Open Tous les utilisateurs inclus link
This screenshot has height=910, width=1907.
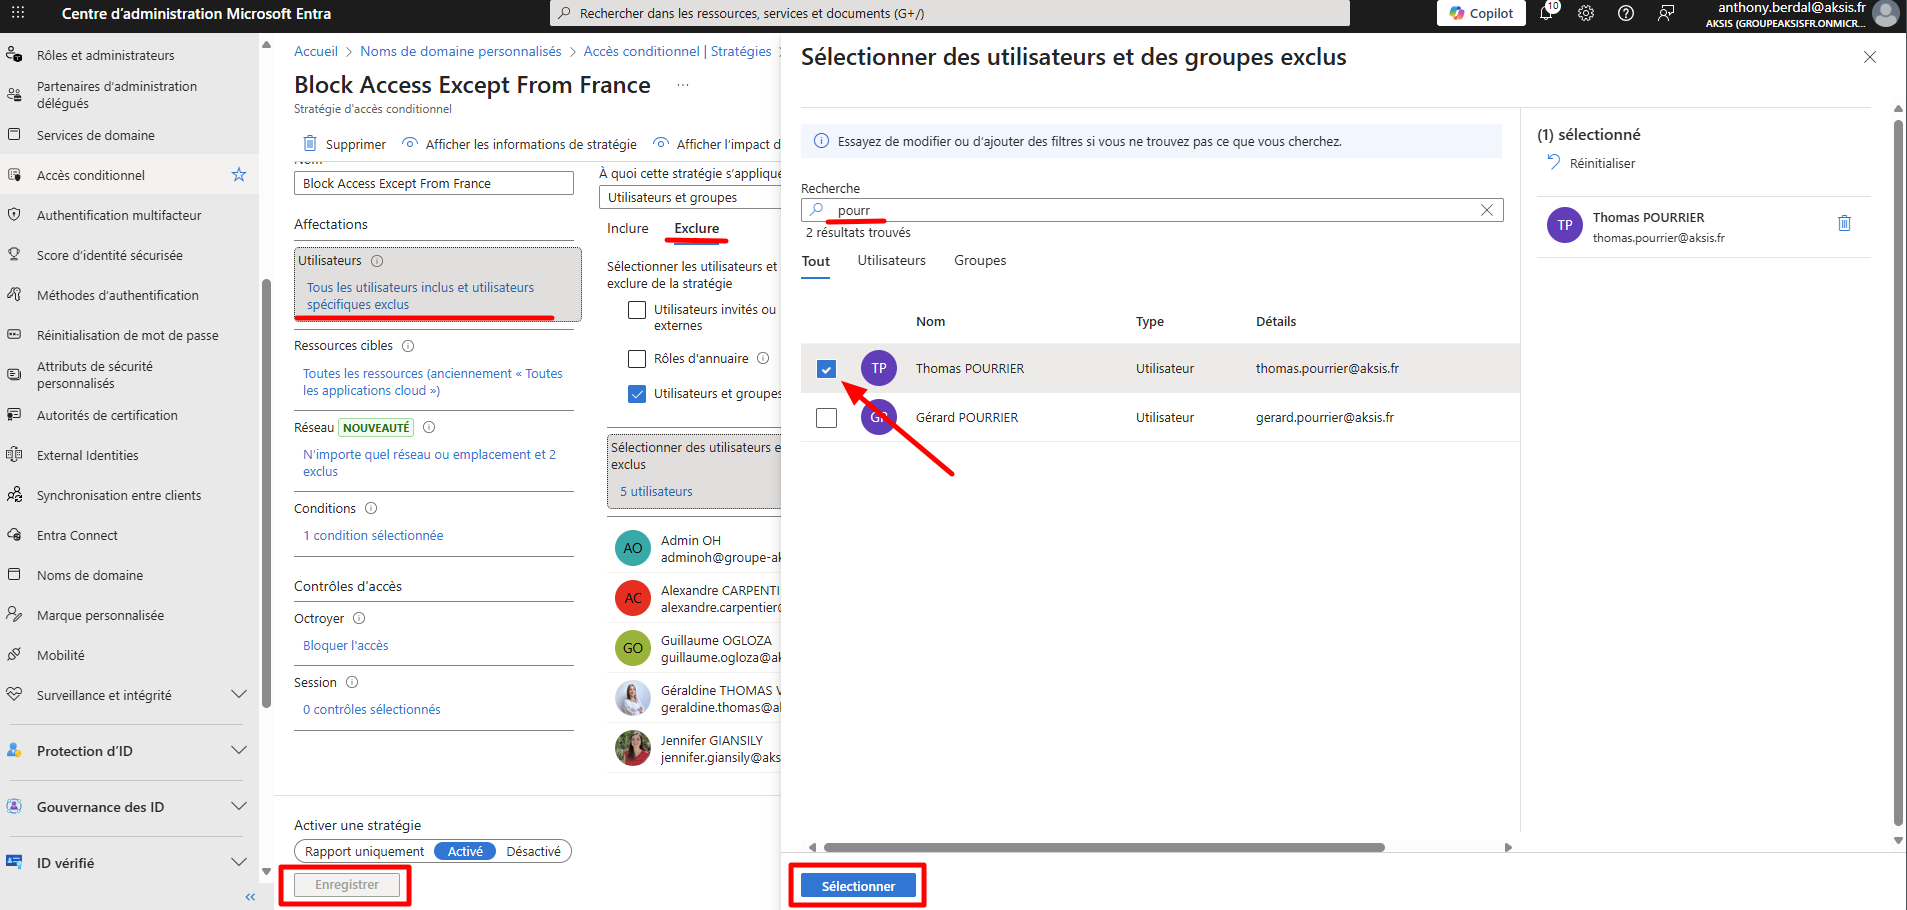(x=420, y=296)
